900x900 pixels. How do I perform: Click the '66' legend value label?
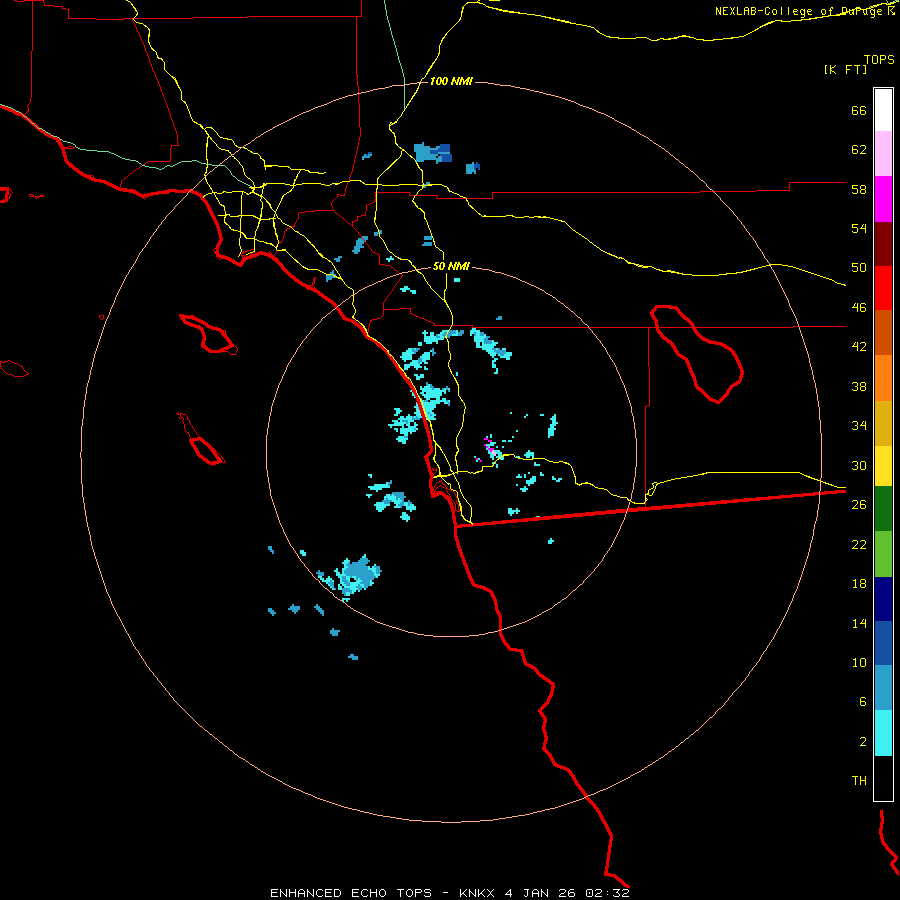coord(859,110)
